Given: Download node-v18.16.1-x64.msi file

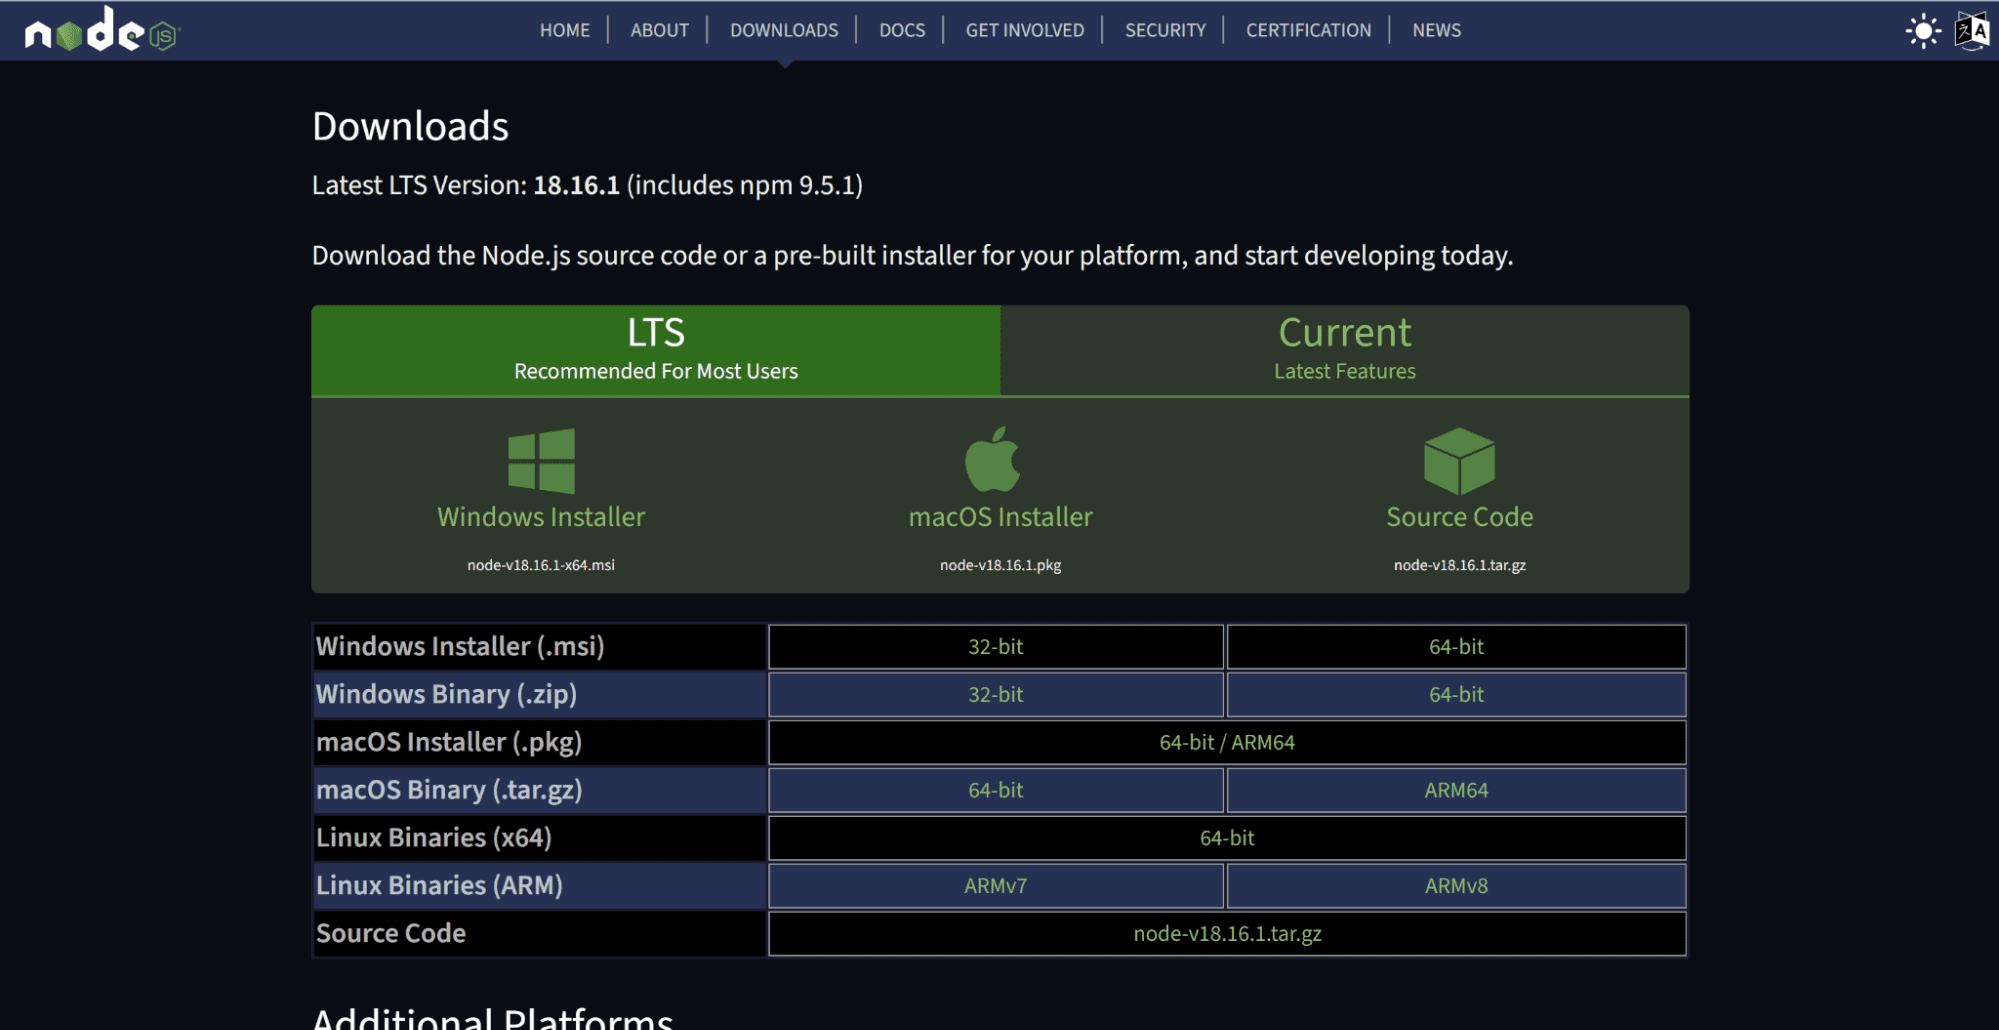Looking at the screenshot, I should click(x=541, y=565).
